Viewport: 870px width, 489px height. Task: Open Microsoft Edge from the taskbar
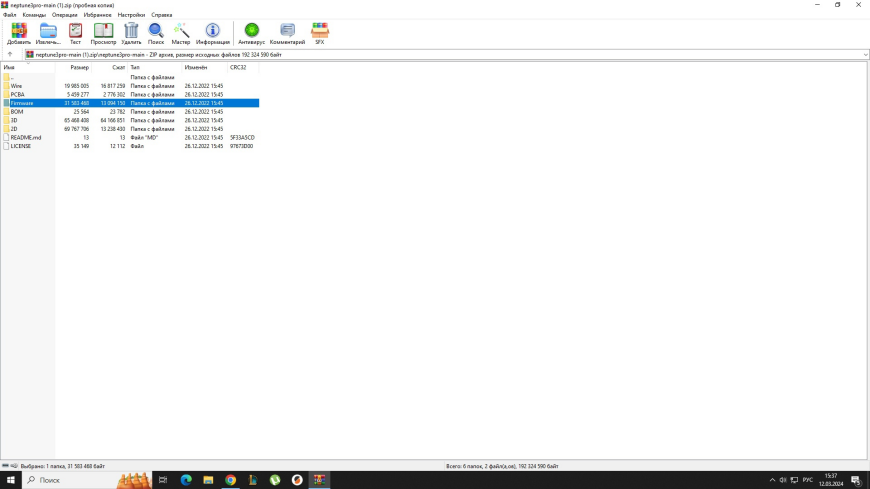186,480
